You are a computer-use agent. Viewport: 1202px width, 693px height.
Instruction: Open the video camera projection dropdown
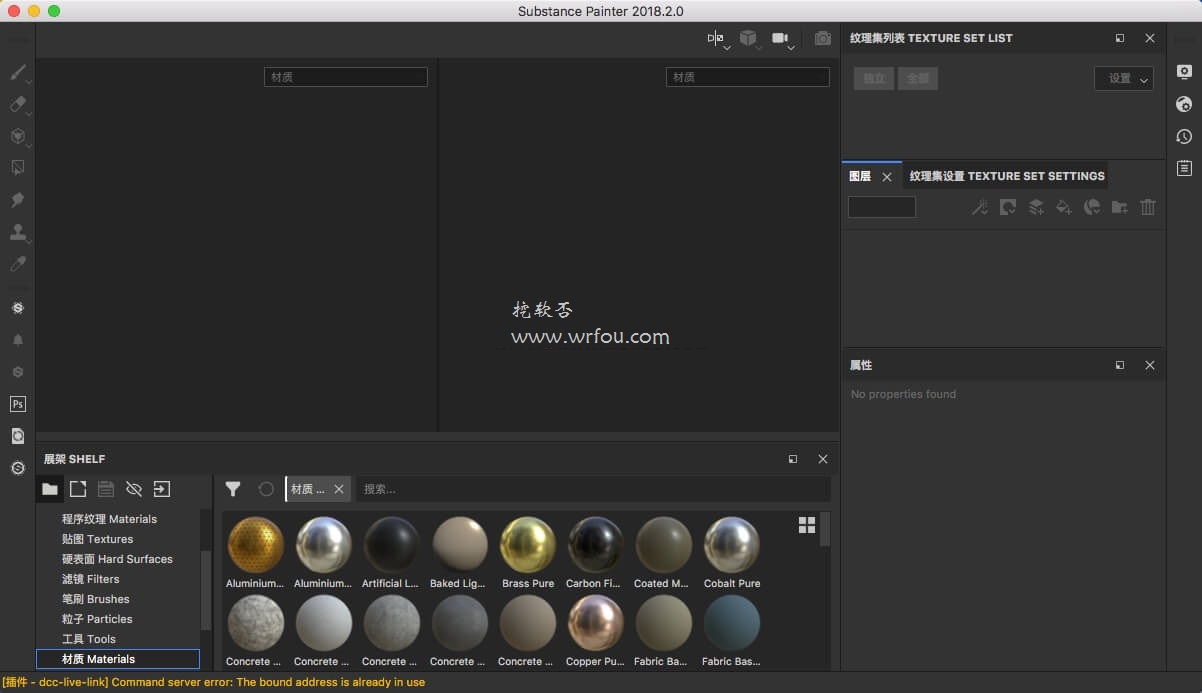782,38
